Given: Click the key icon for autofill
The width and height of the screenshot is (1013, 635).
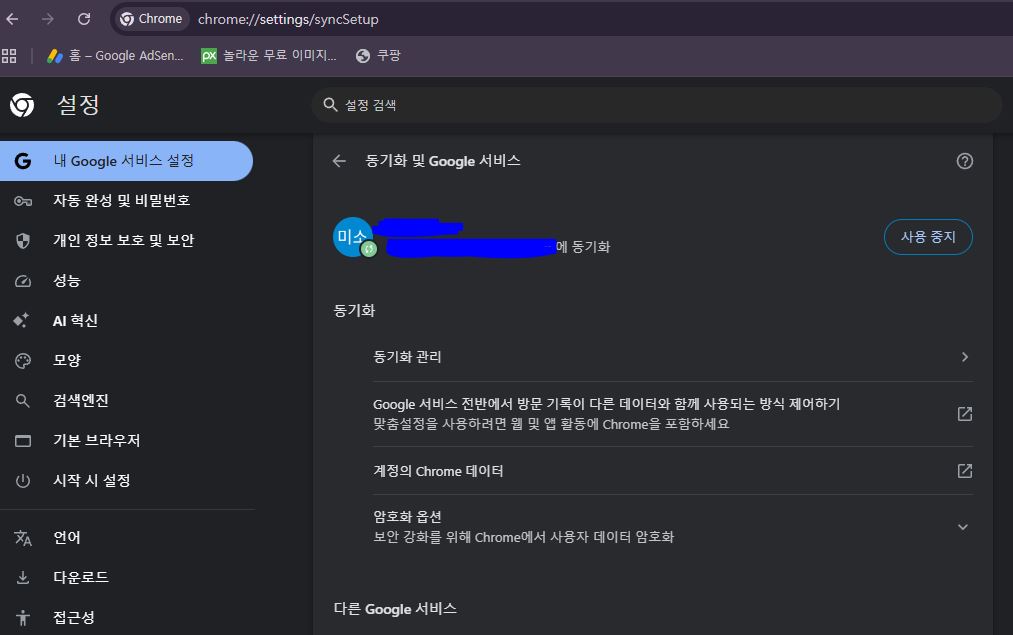Looking at the screenshot, I should (x=23, y=202).
